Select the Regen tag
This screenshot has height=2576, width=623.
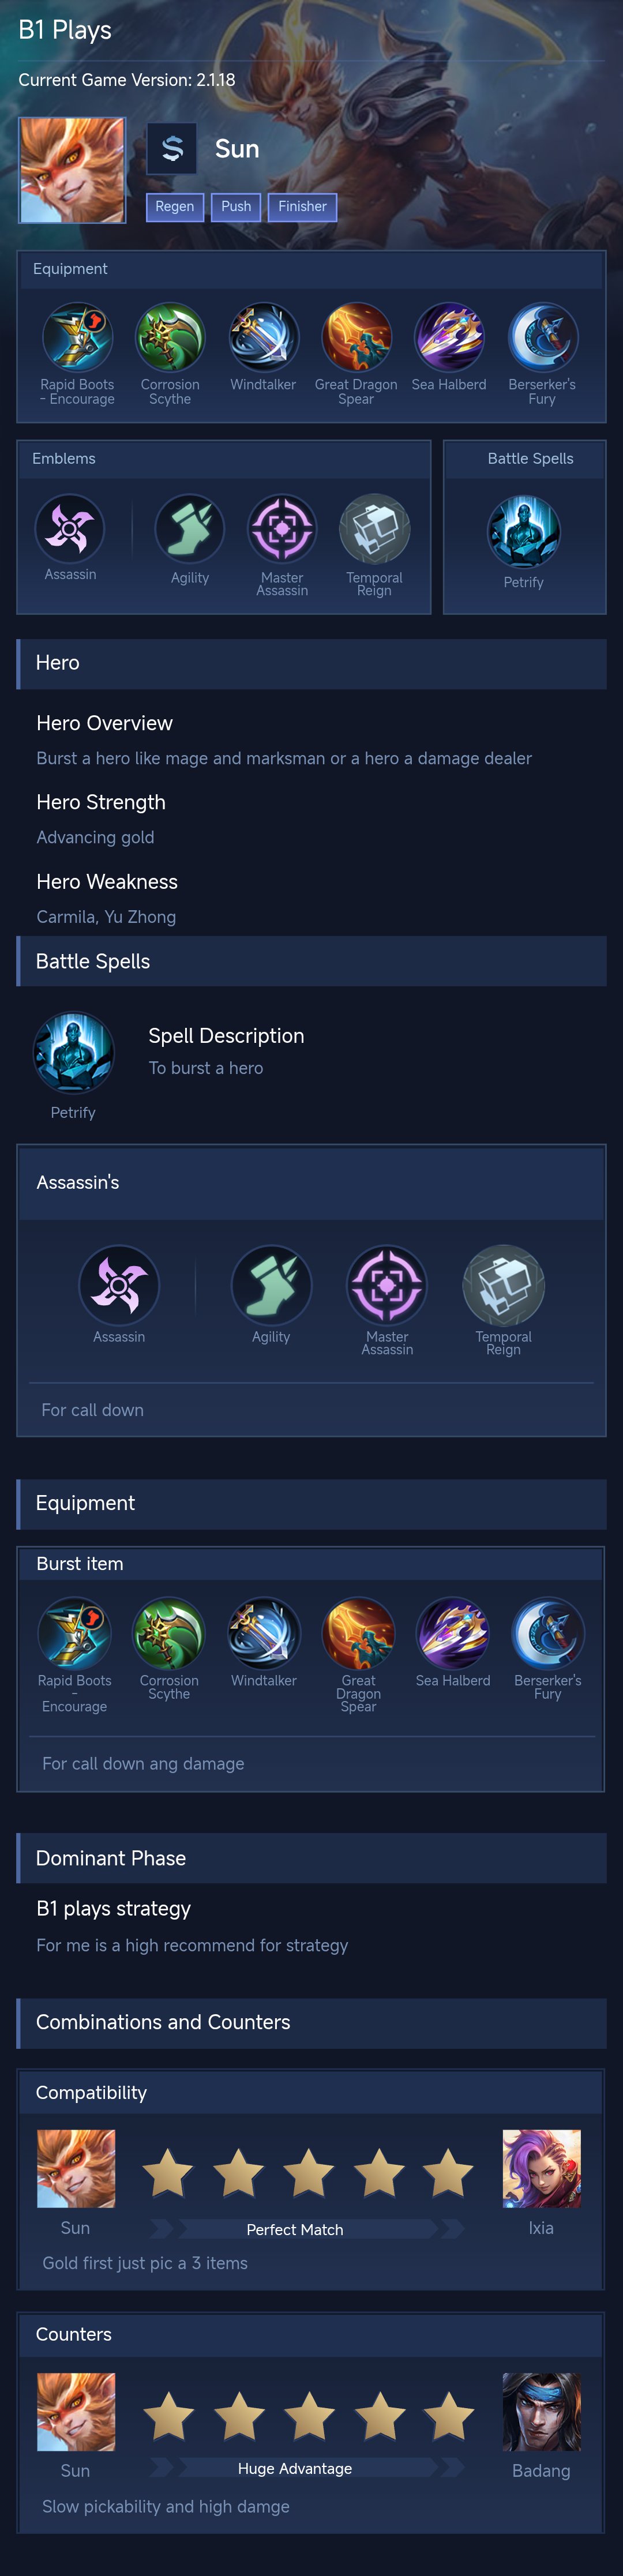(175, 207)
